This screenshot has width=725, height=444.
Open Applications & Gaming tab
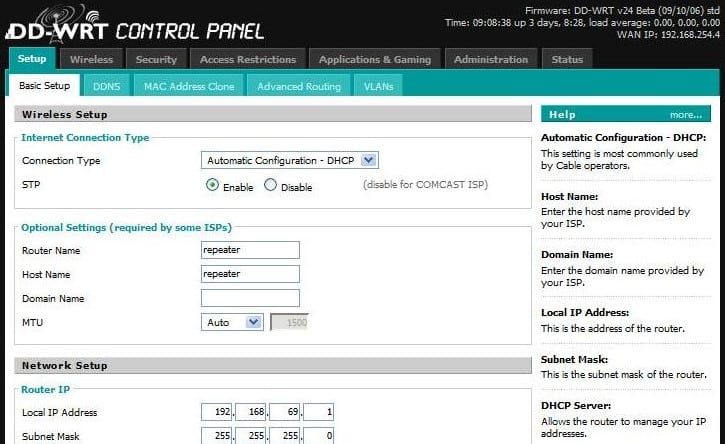click(375, 59)
